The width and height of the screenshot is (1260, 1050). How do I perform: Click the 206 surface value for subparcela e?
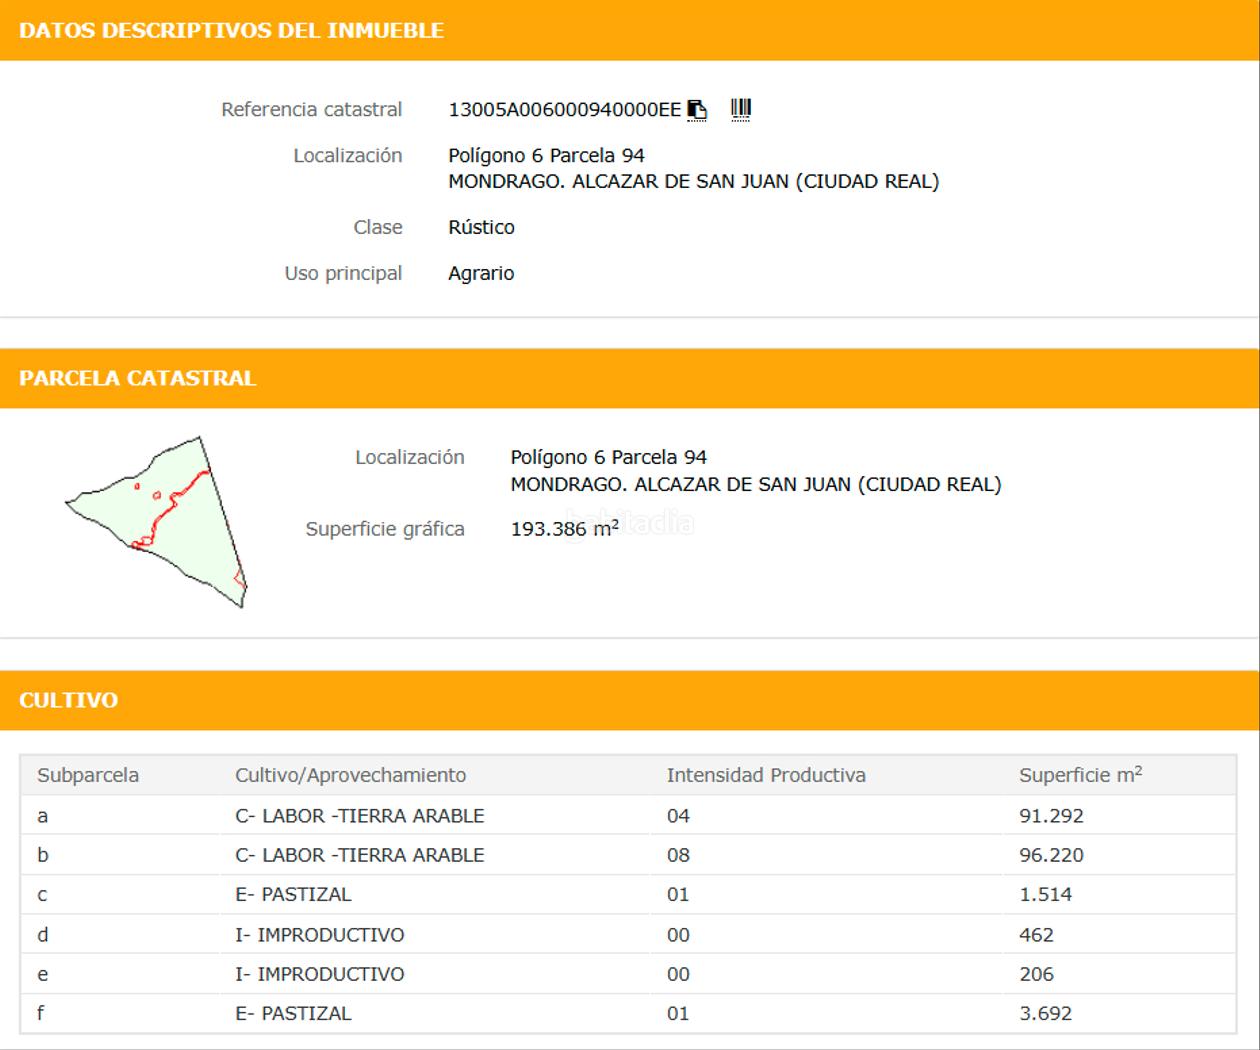point(1036,974)
